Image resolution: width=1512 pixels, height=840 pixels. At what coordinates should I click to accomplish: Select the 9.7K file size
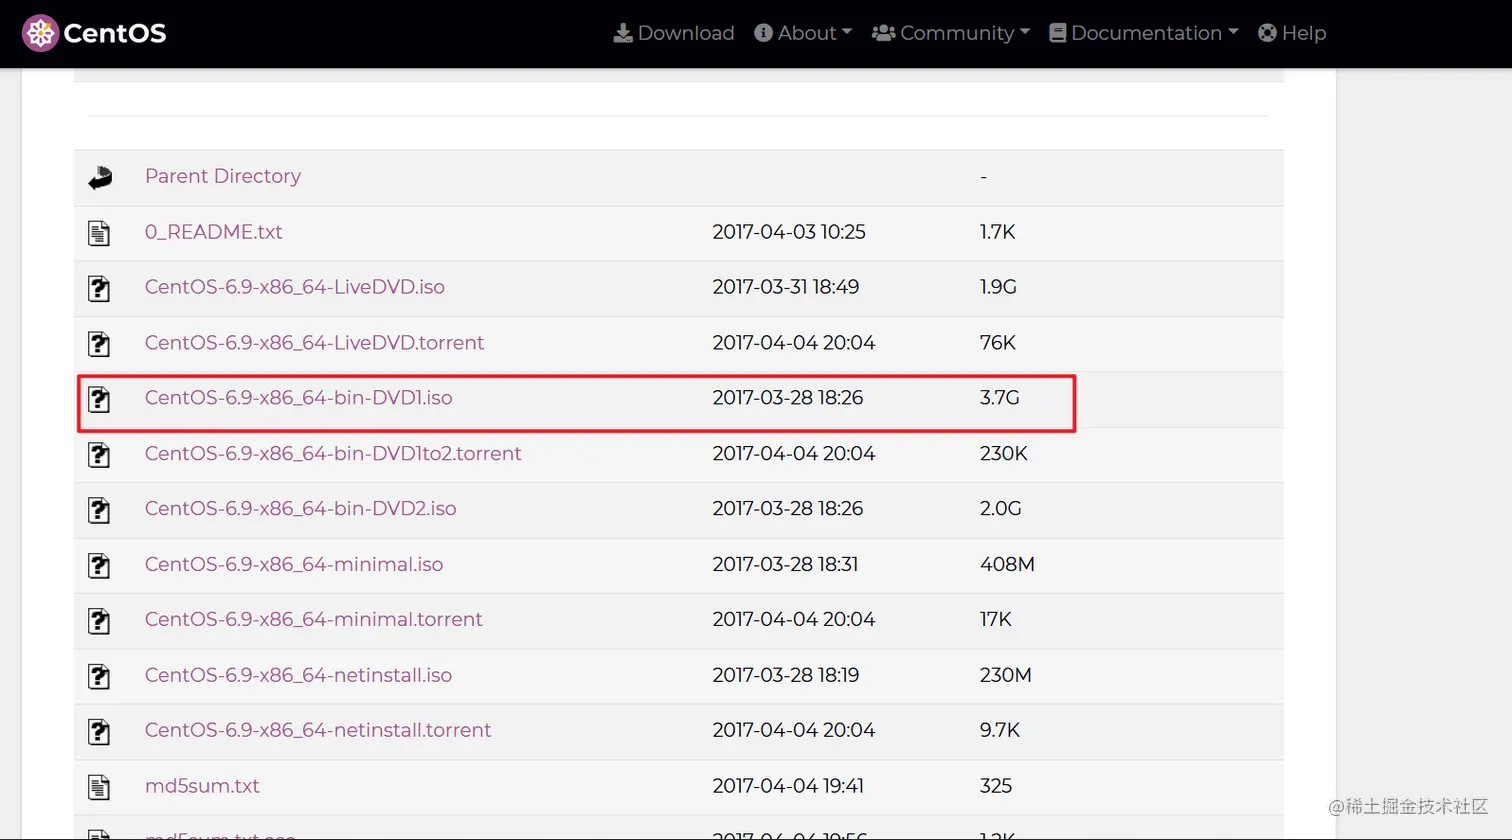(x=1000, y=731)
